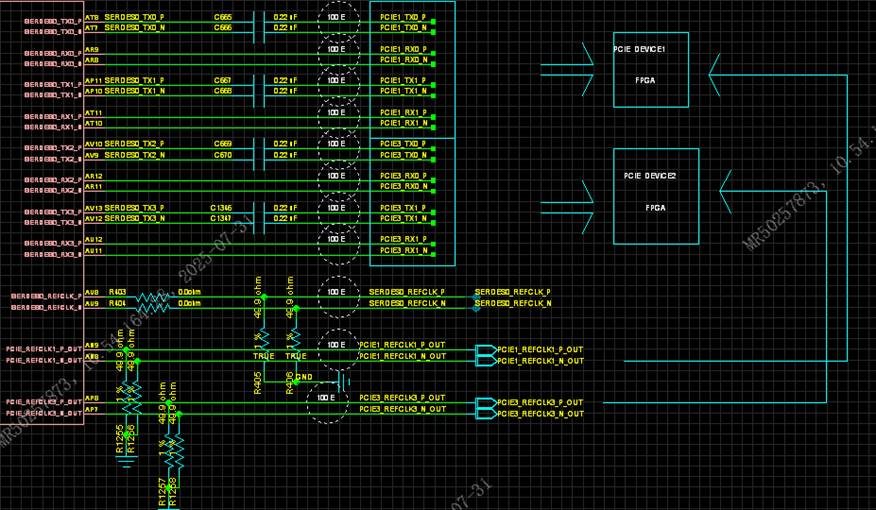Select pin number AR12
876x510 pixels.
coord(94,176)
